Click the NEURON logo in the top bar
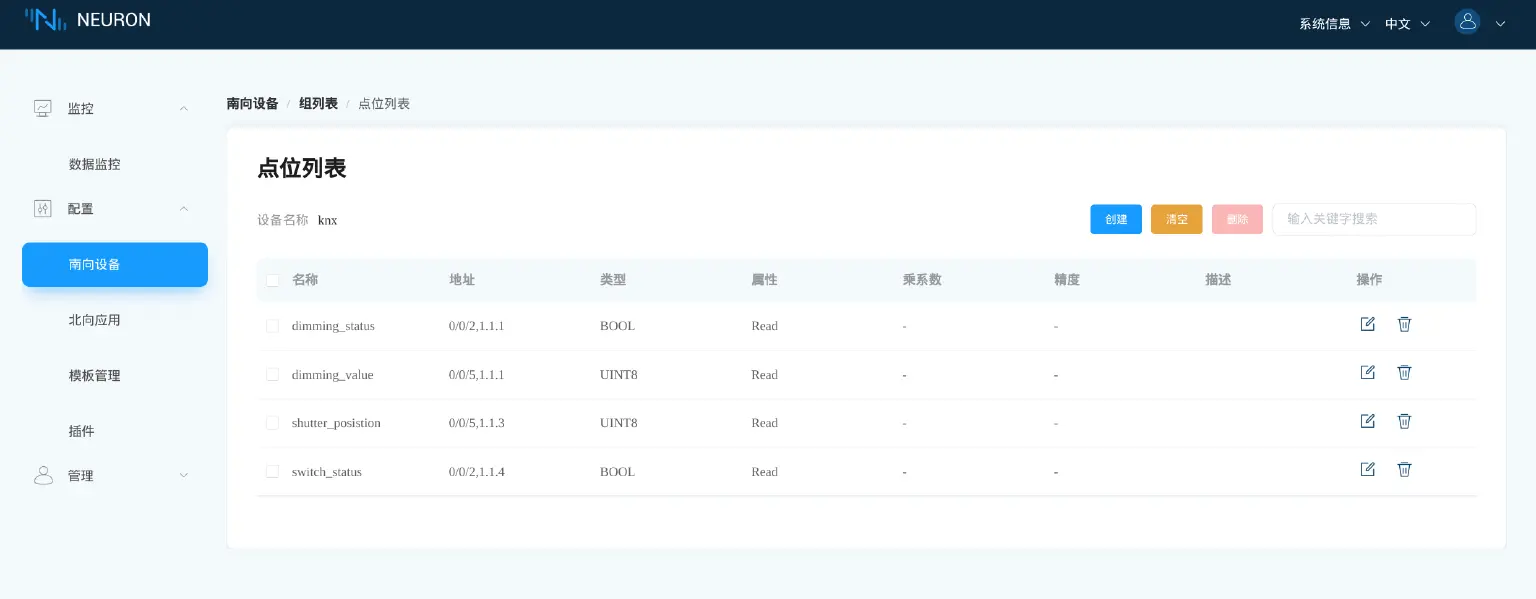The height and width of the screenshot is (599, 1536). click(88, 20)
